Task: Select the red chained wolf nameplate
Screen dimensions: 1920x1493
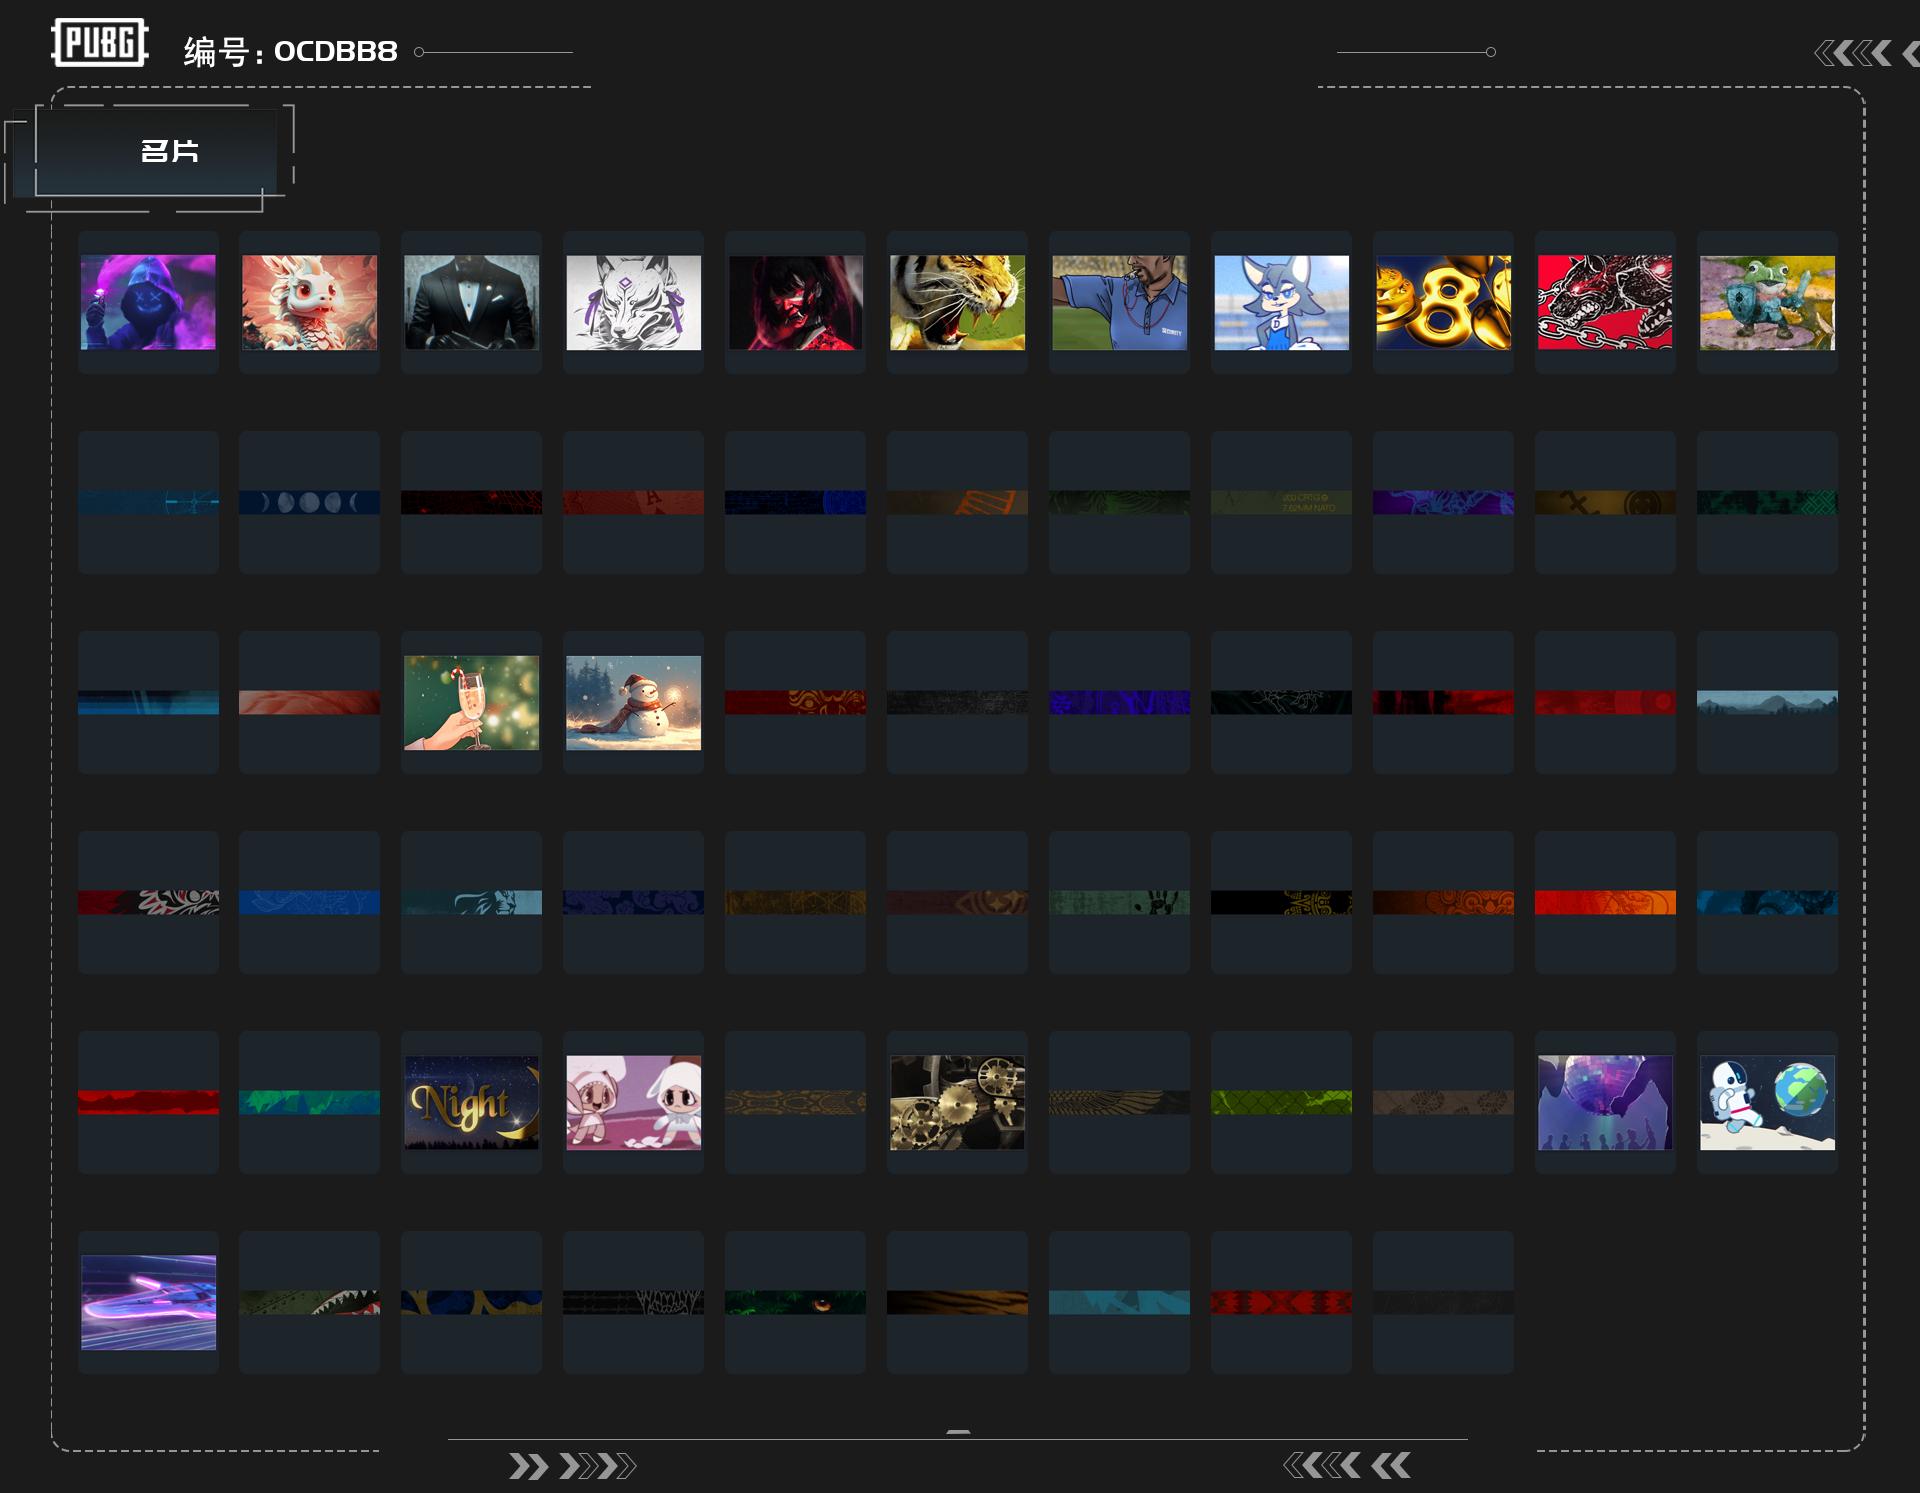Action: 1605,302
